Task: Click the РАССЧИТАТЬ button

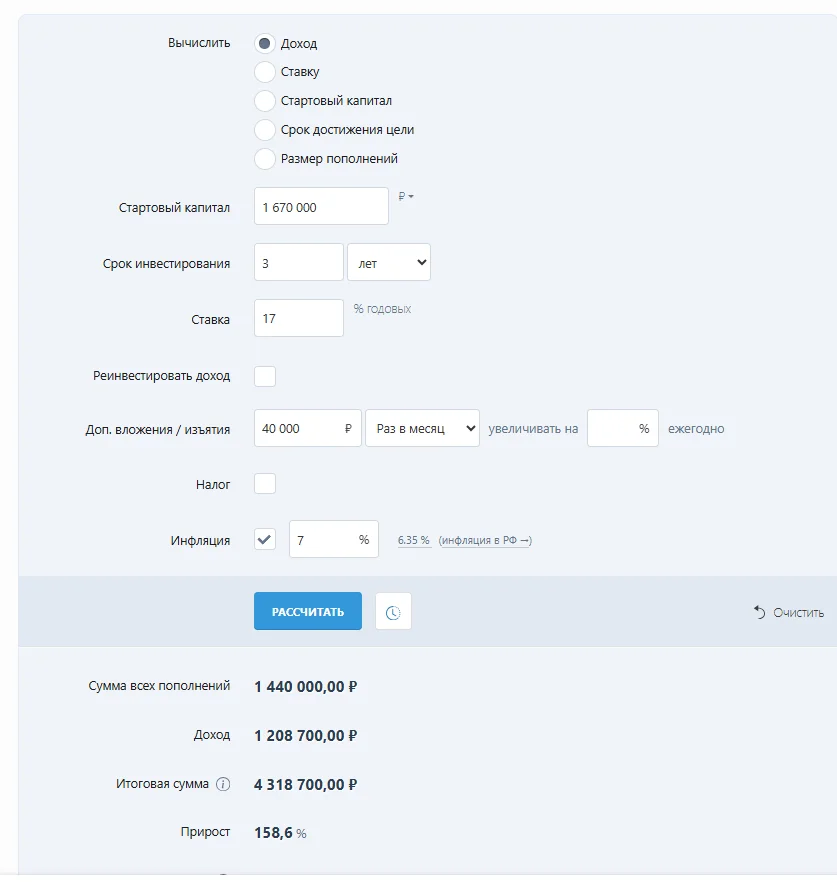Action: [x=308, y=611]
